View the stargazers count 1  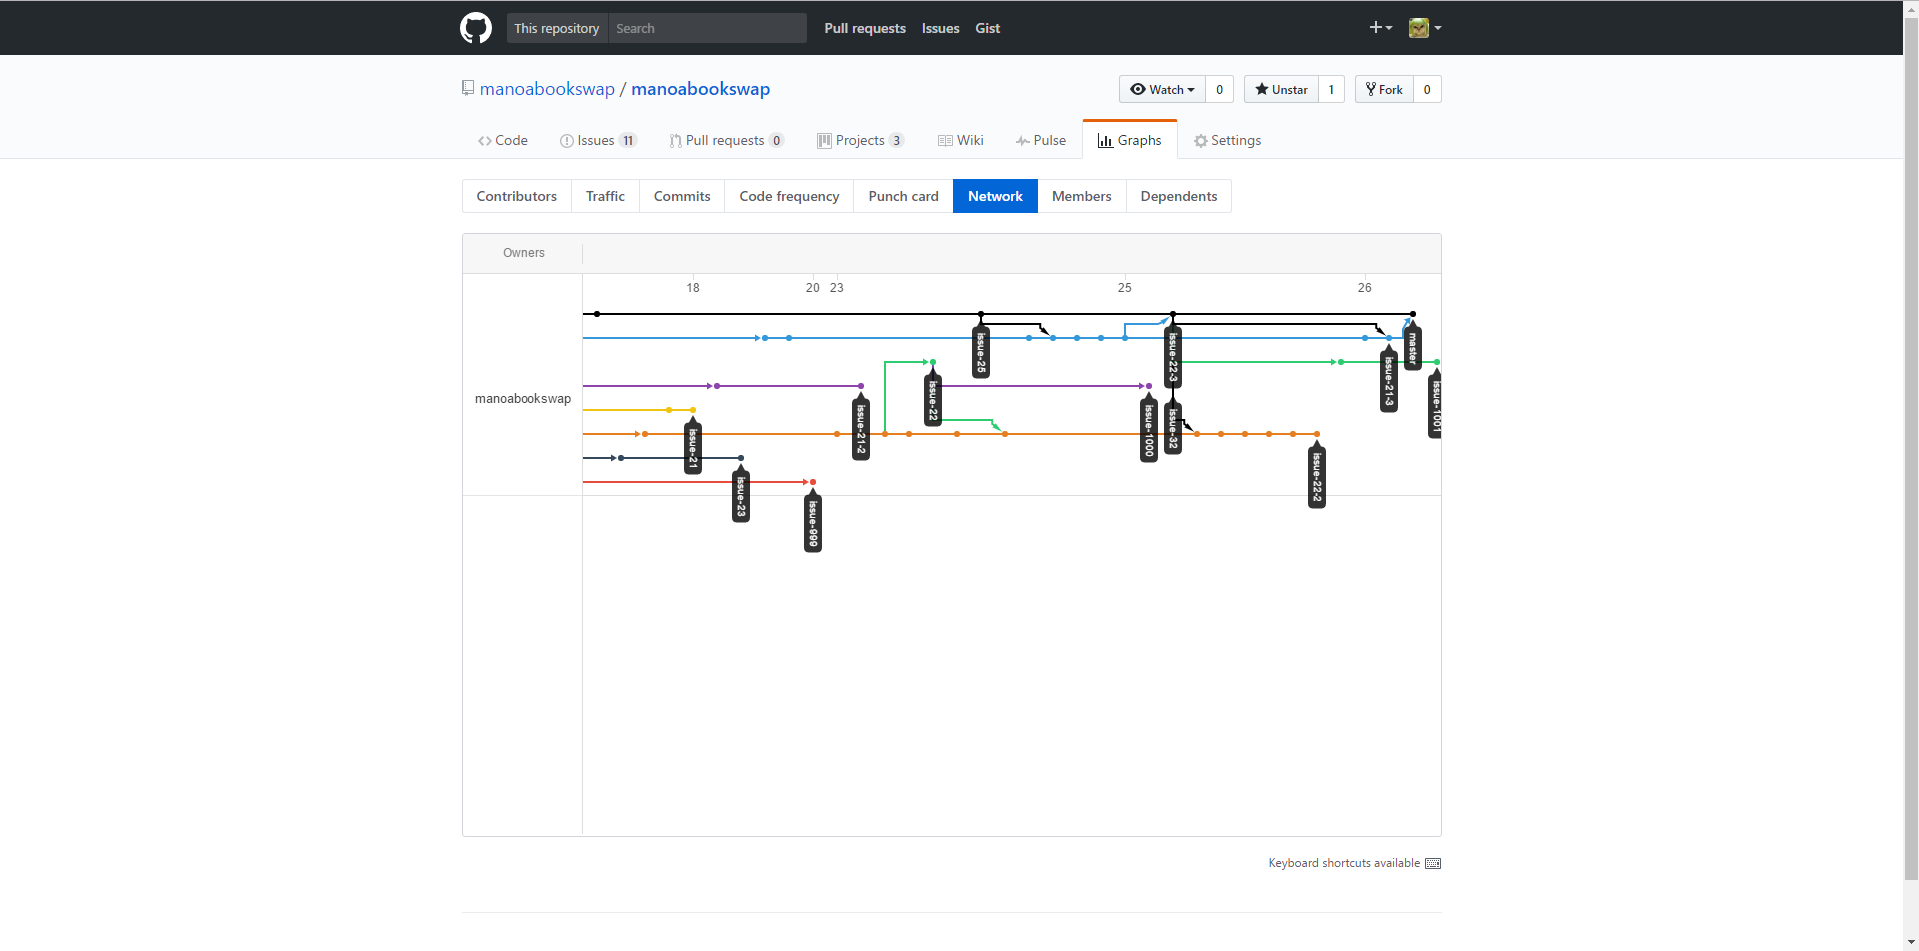coord(1331,89)
